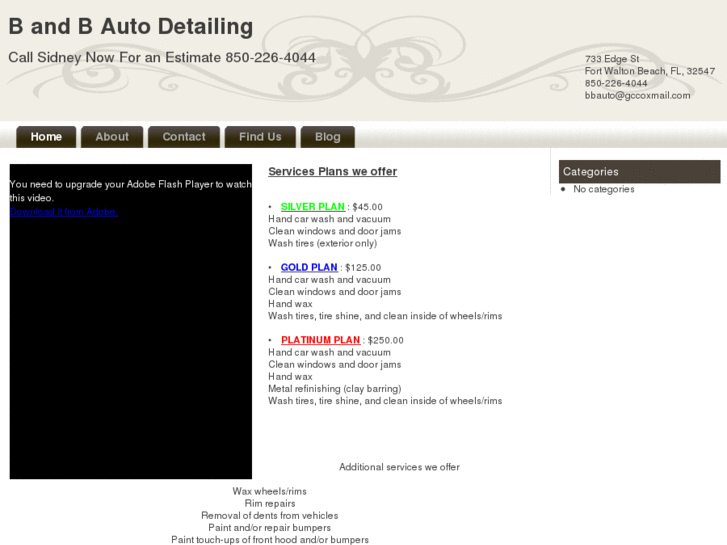Click the Categories sidebar header
Viewport: 727px width, 545px height.
pos(639,172)
